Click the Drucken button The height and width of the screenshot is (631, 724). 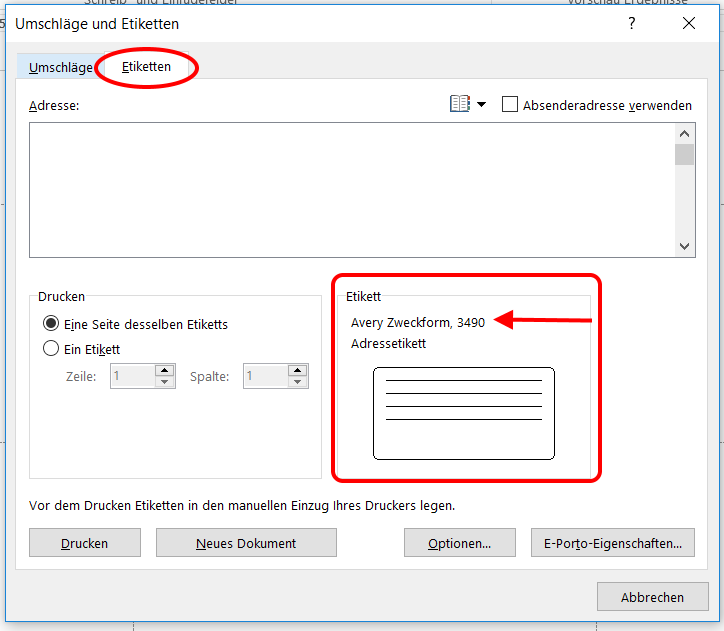point(84,543)
